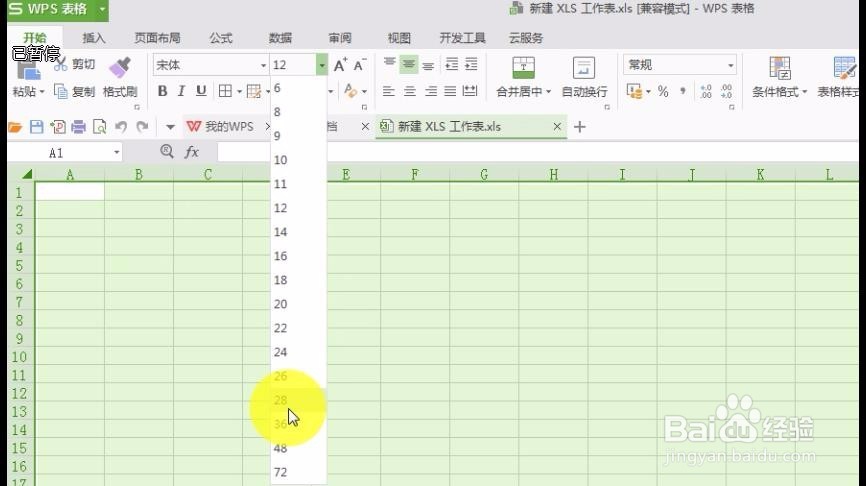Click the redo arrow

pyautogui.click(x=142, y=127)
